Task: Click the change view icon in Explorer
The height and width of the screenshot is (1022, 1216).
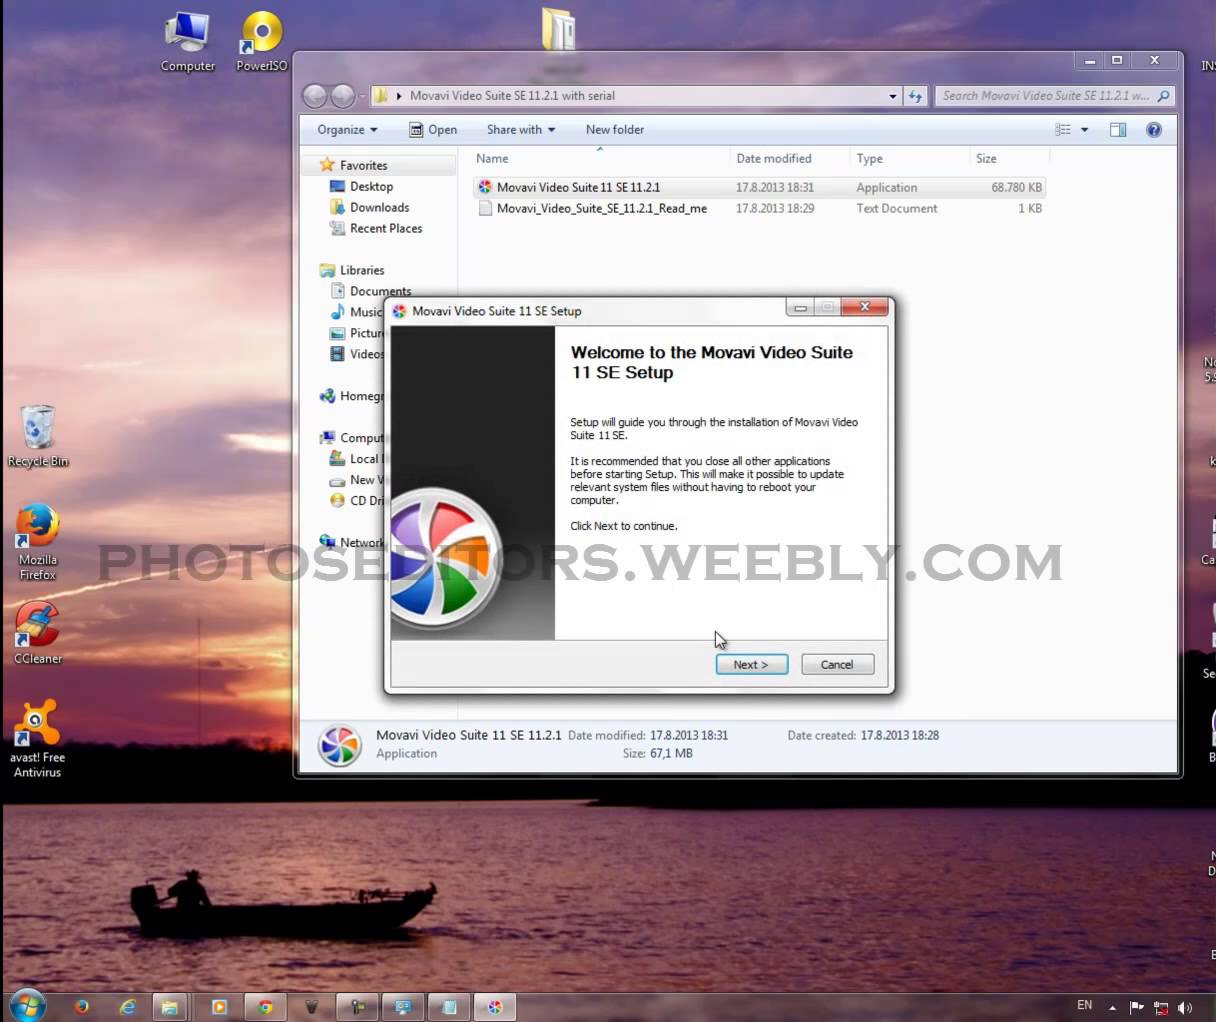Action: pyautogui.click(x=1063, y=130)
